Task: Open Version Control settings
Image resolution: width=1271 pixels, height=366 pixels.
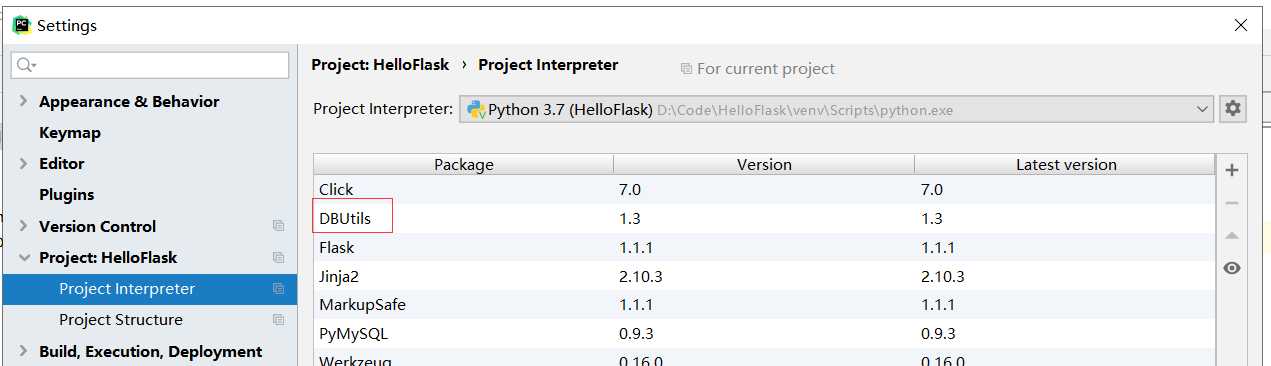Action: [97, 226]
